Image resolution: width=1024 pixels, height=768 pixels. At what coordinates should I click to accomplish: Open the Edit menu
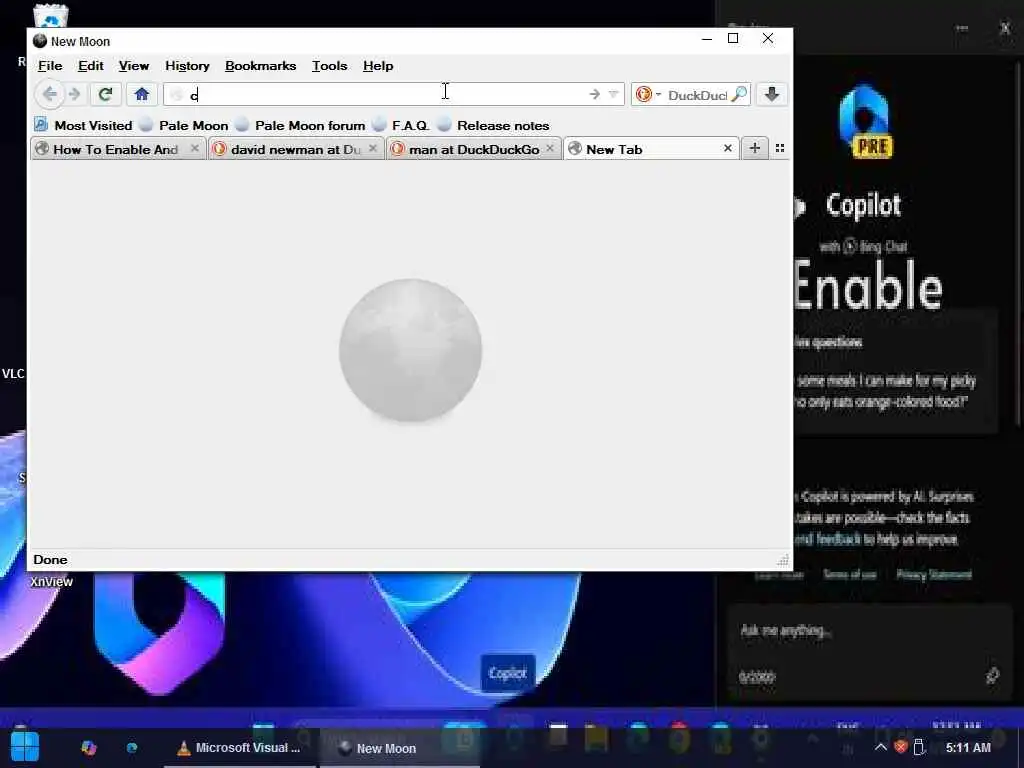coord(91,66)
